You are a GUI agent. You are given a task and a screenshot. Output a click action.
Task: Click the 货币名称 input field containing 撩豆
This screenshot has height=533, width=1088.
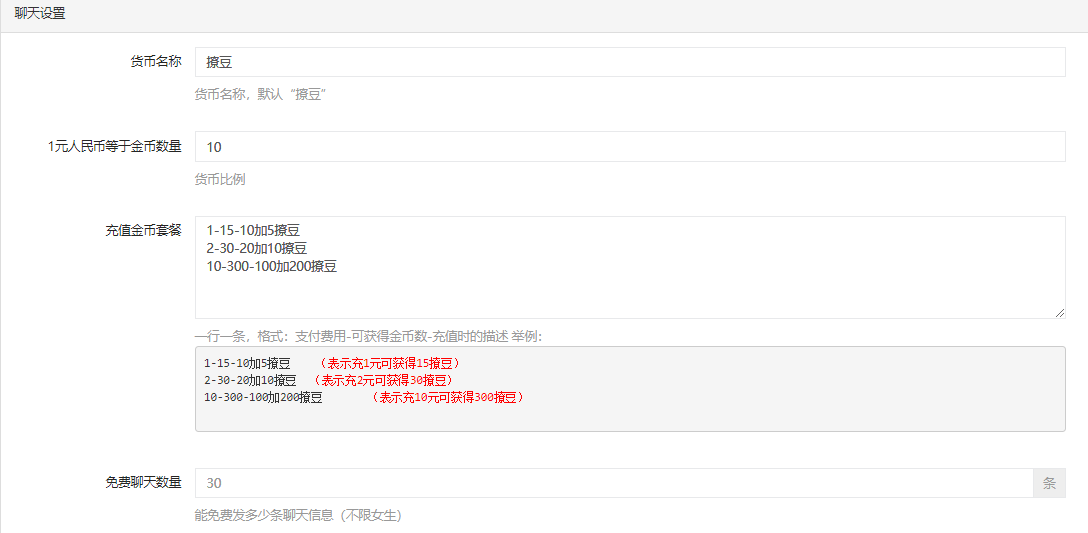click(630, 62)
